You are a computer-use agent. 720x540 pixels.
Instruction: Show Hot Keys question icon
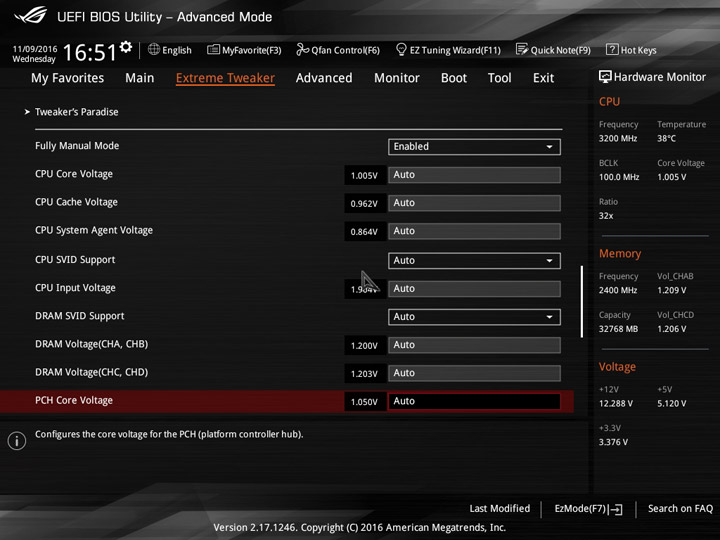[x=612, y=49]
